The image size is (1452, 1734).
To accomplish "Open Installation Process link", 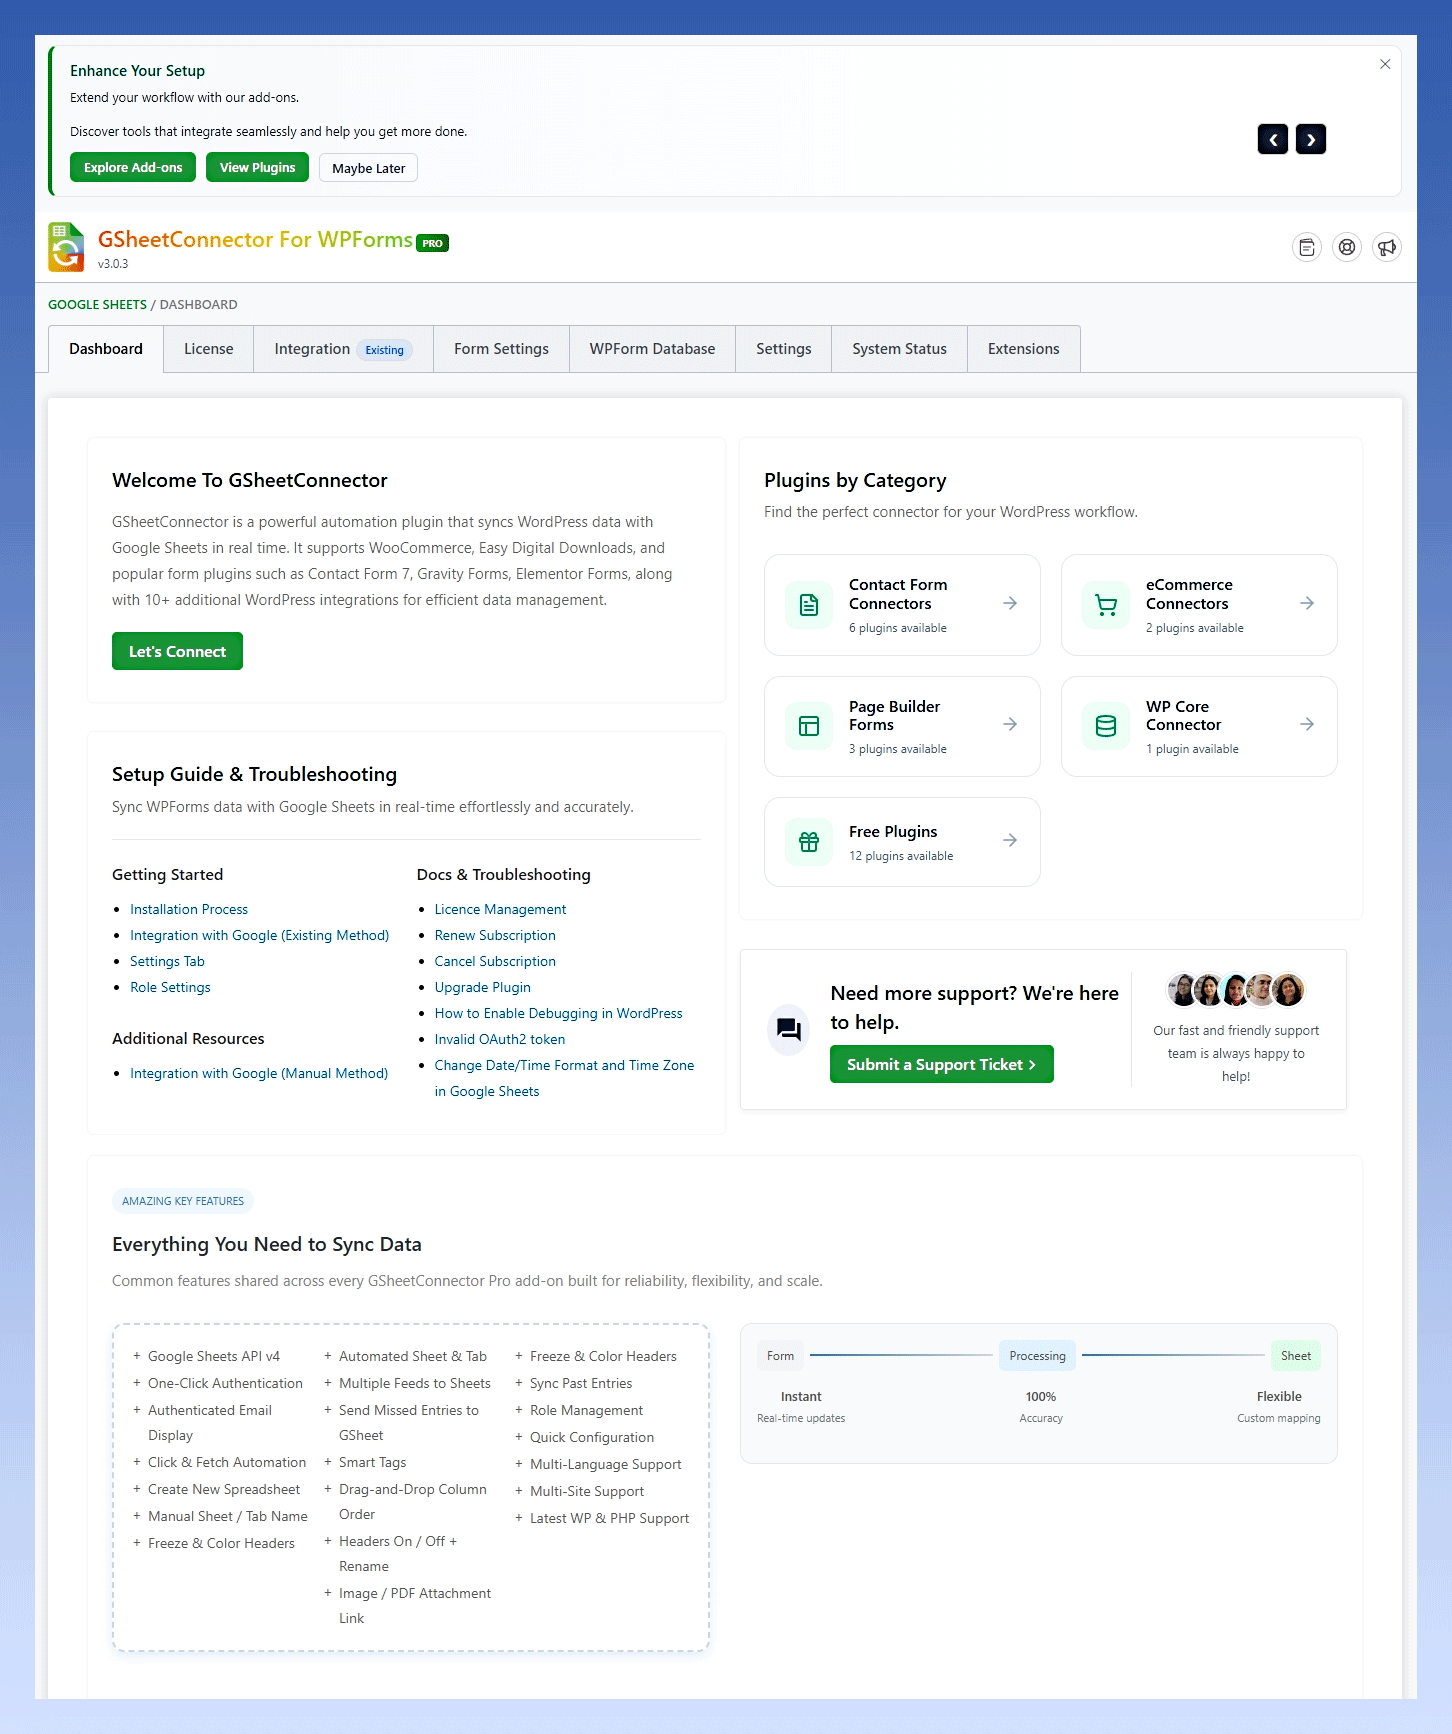I will click(189, 909).
